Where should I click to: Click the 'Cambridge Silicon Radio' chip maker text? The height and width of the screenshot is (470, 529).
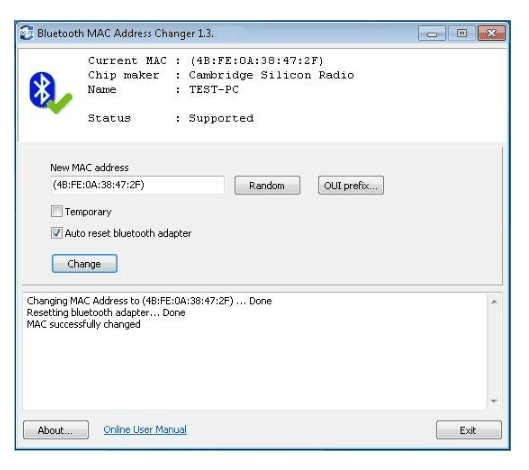[x=271, y=75]
